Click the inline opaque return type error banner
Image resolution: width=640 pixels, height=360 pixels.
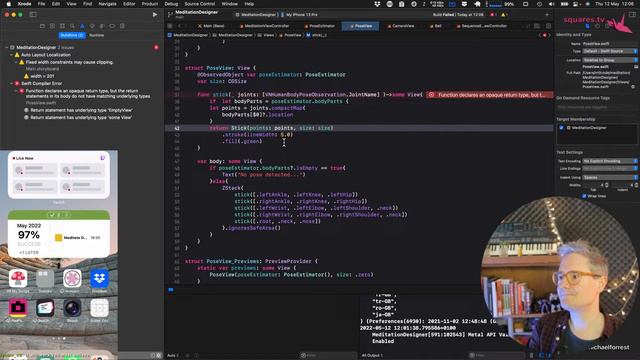tap(490, 95)
